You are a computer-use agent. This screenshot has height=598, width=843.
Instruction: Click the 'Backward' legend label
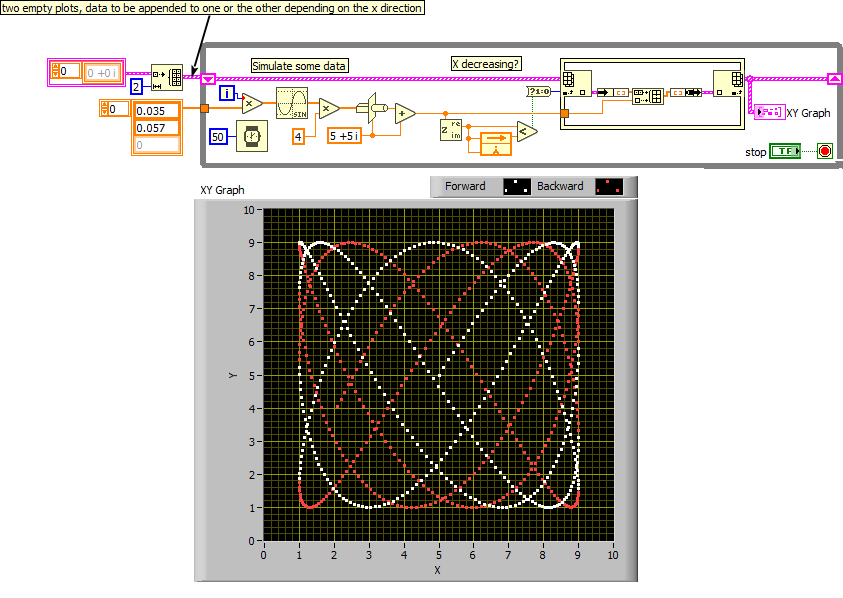coord(560,186)
